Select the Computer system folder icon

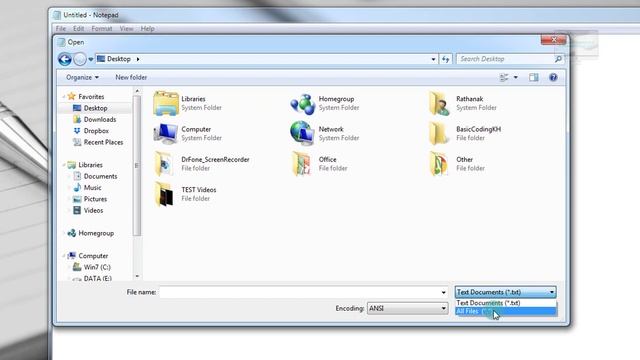[166, 133]
